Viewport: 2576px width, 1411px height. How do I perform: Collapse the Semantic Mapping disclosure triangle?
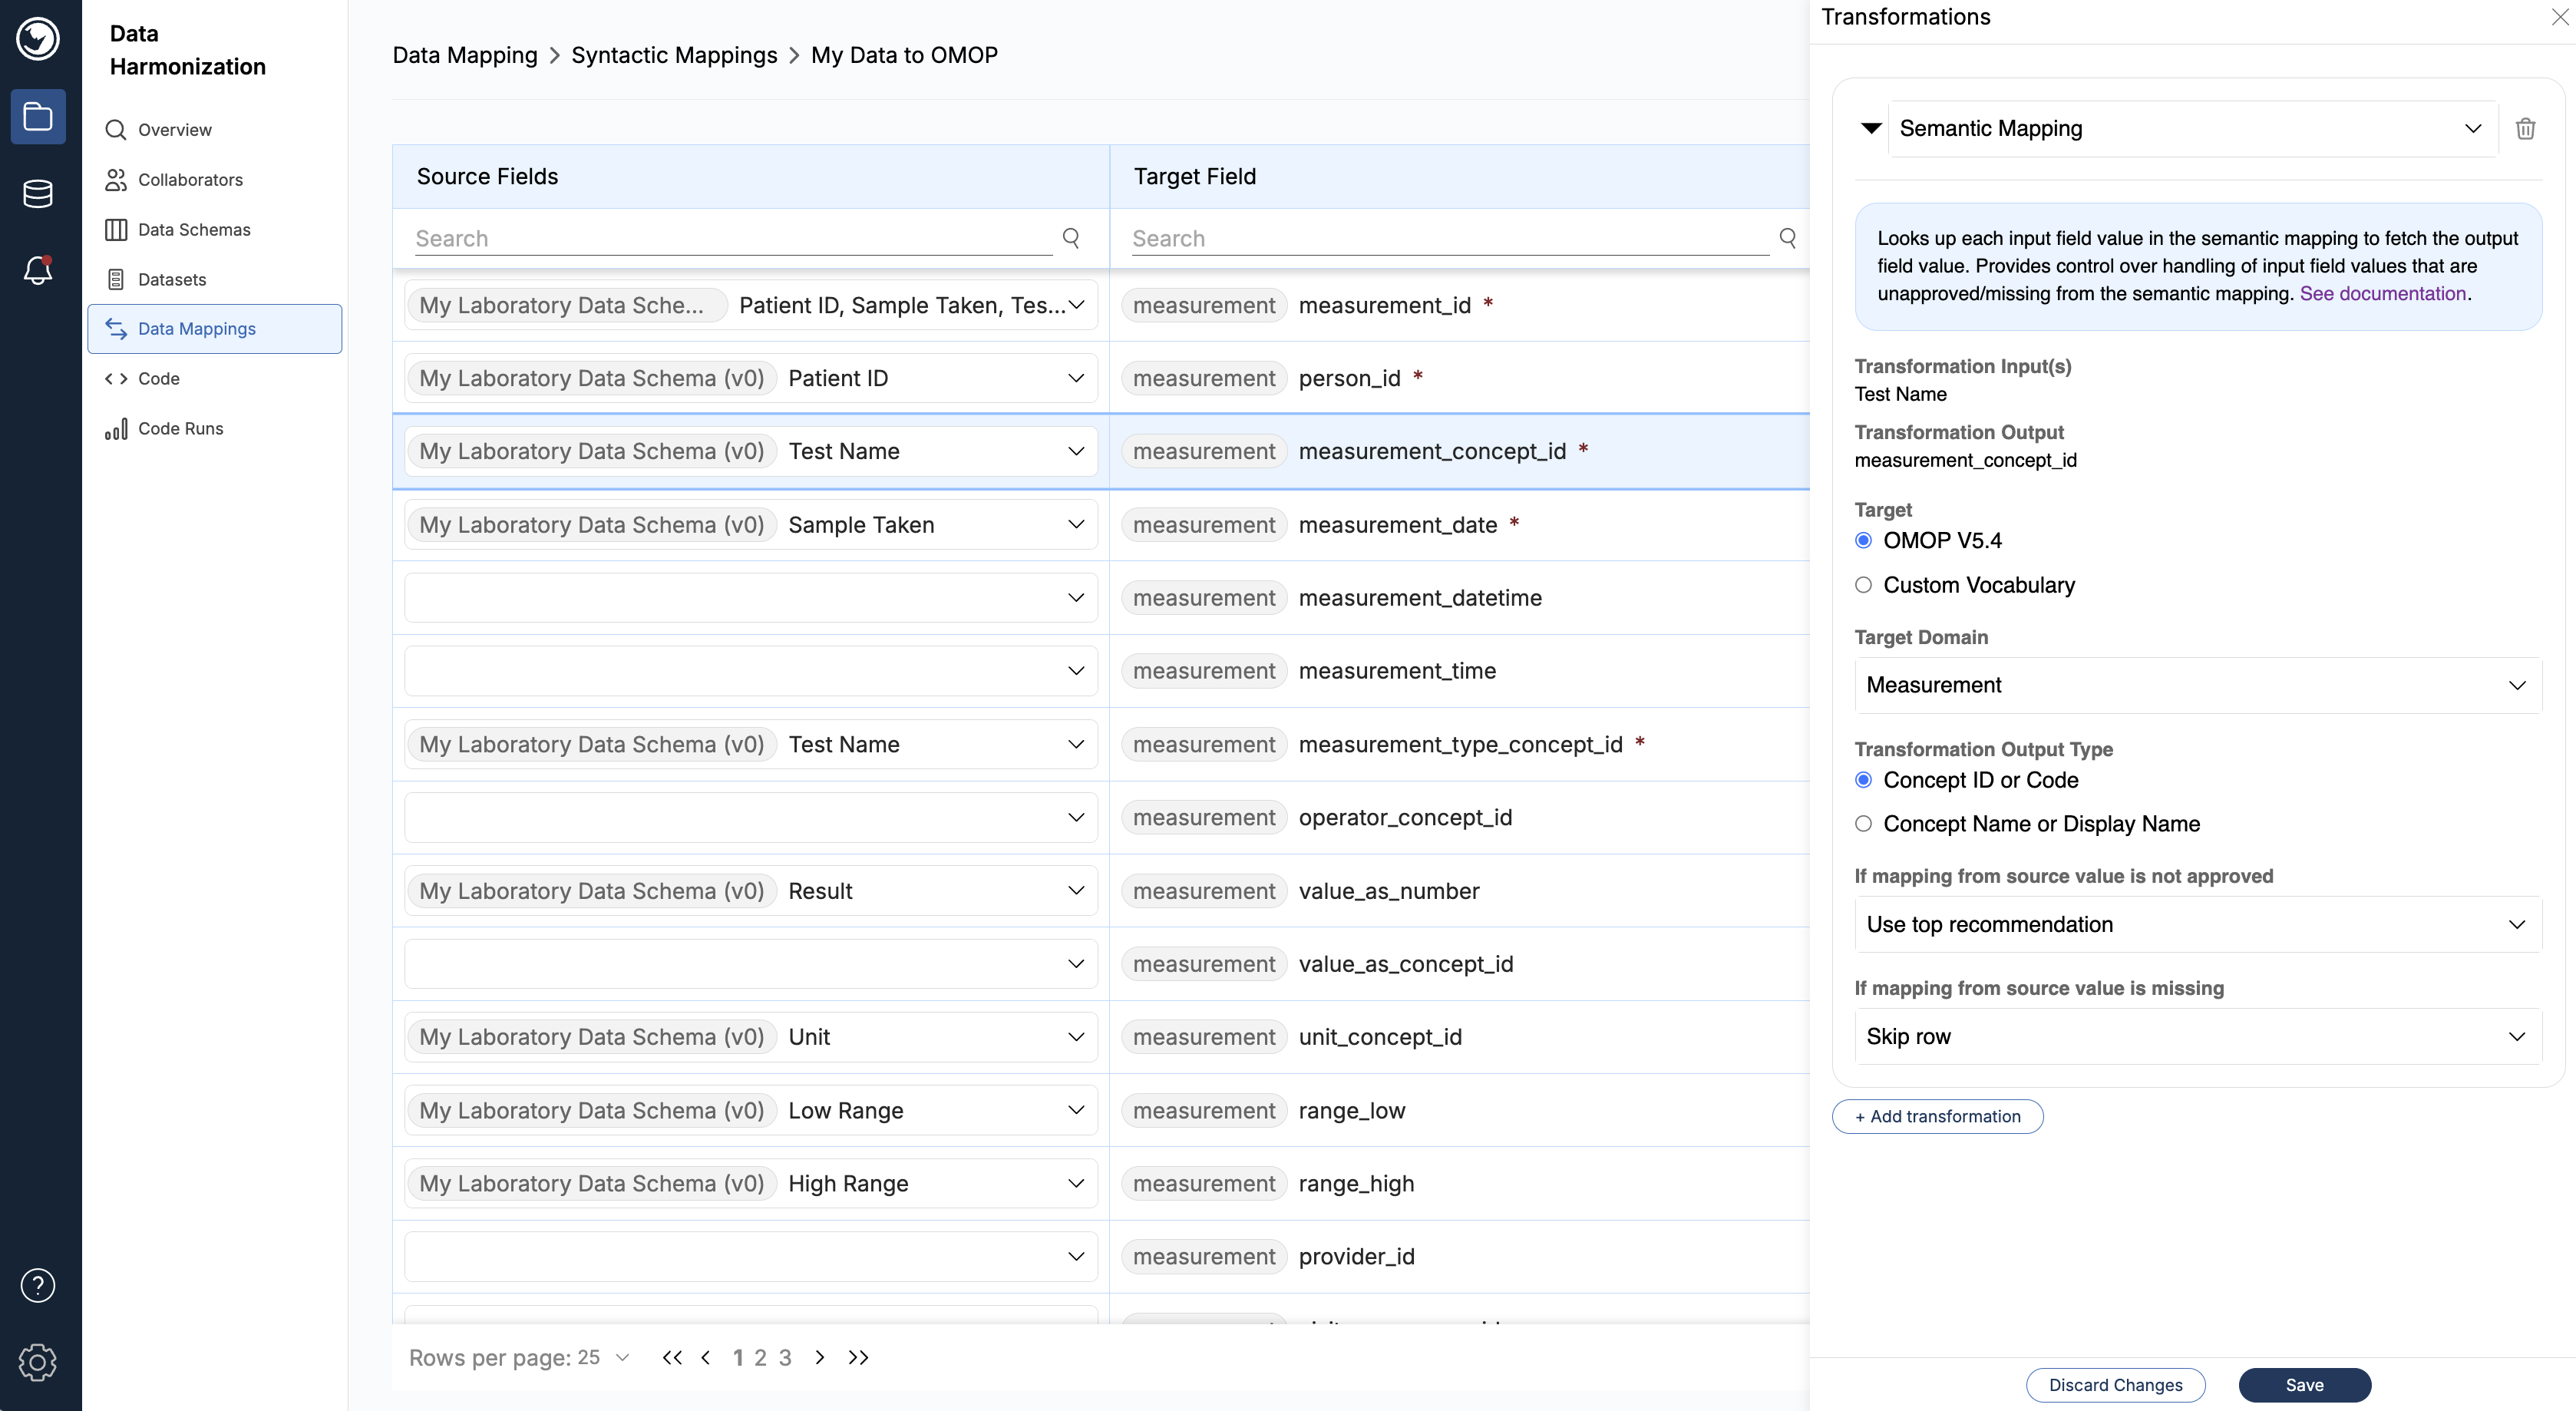(1870, 128)
